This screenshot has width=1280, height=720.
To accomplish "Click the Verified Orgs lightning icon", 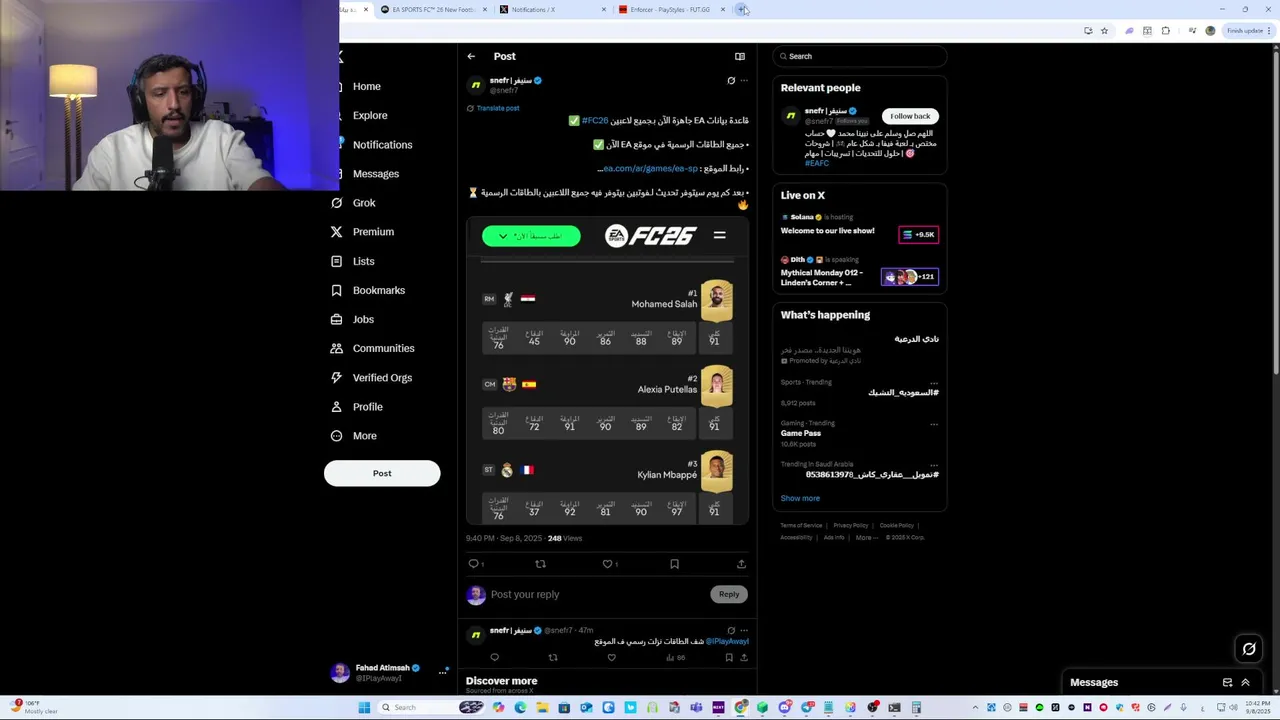I will click(337, 377).
